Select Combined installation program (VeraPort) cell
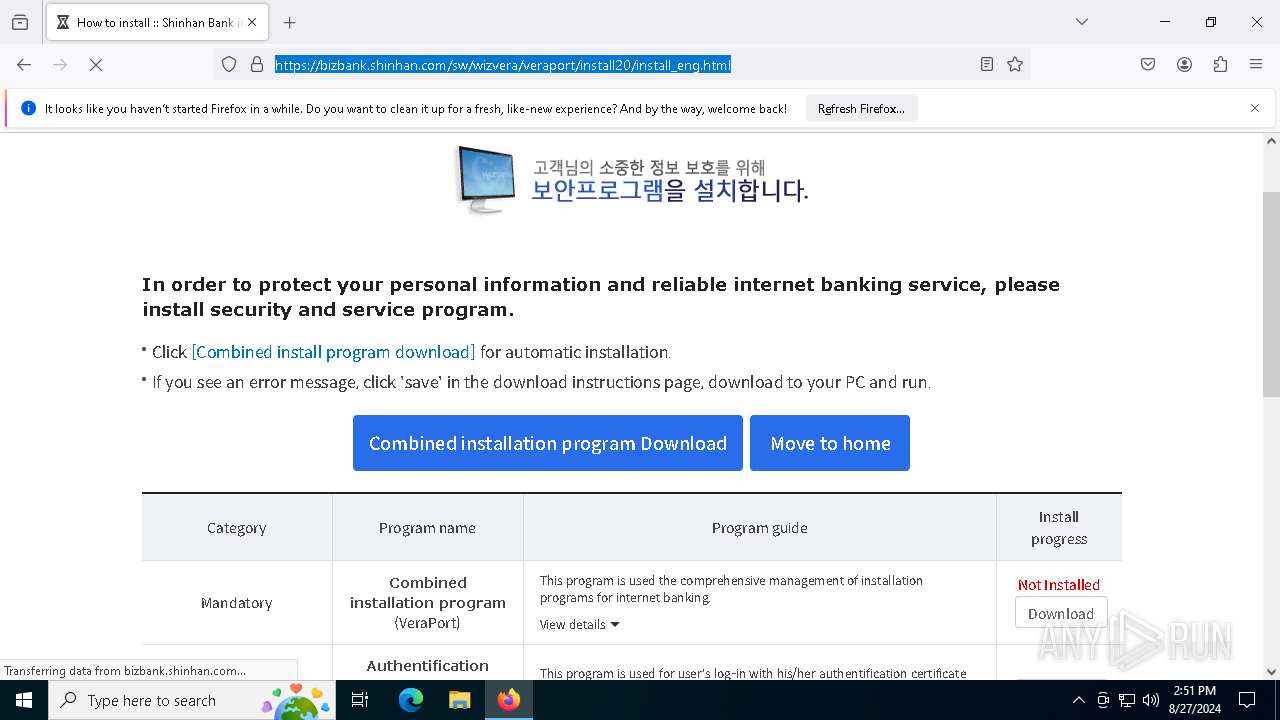Image resolution: width=1280 pixels, height=720 pixels. point(428,603)
